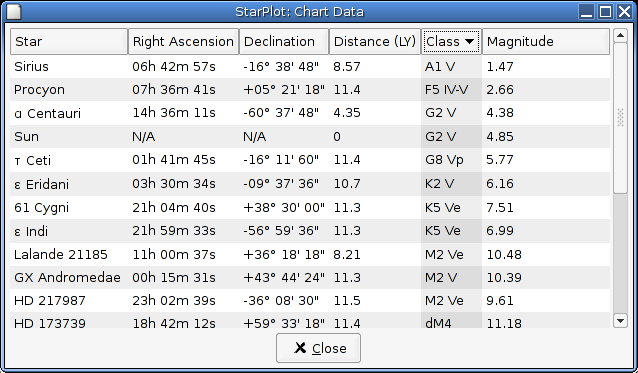Click Procyon declination +05° 21' 18"
Image resolution: width=638 pixels, height=373 pixels.
tap(284, 89)
